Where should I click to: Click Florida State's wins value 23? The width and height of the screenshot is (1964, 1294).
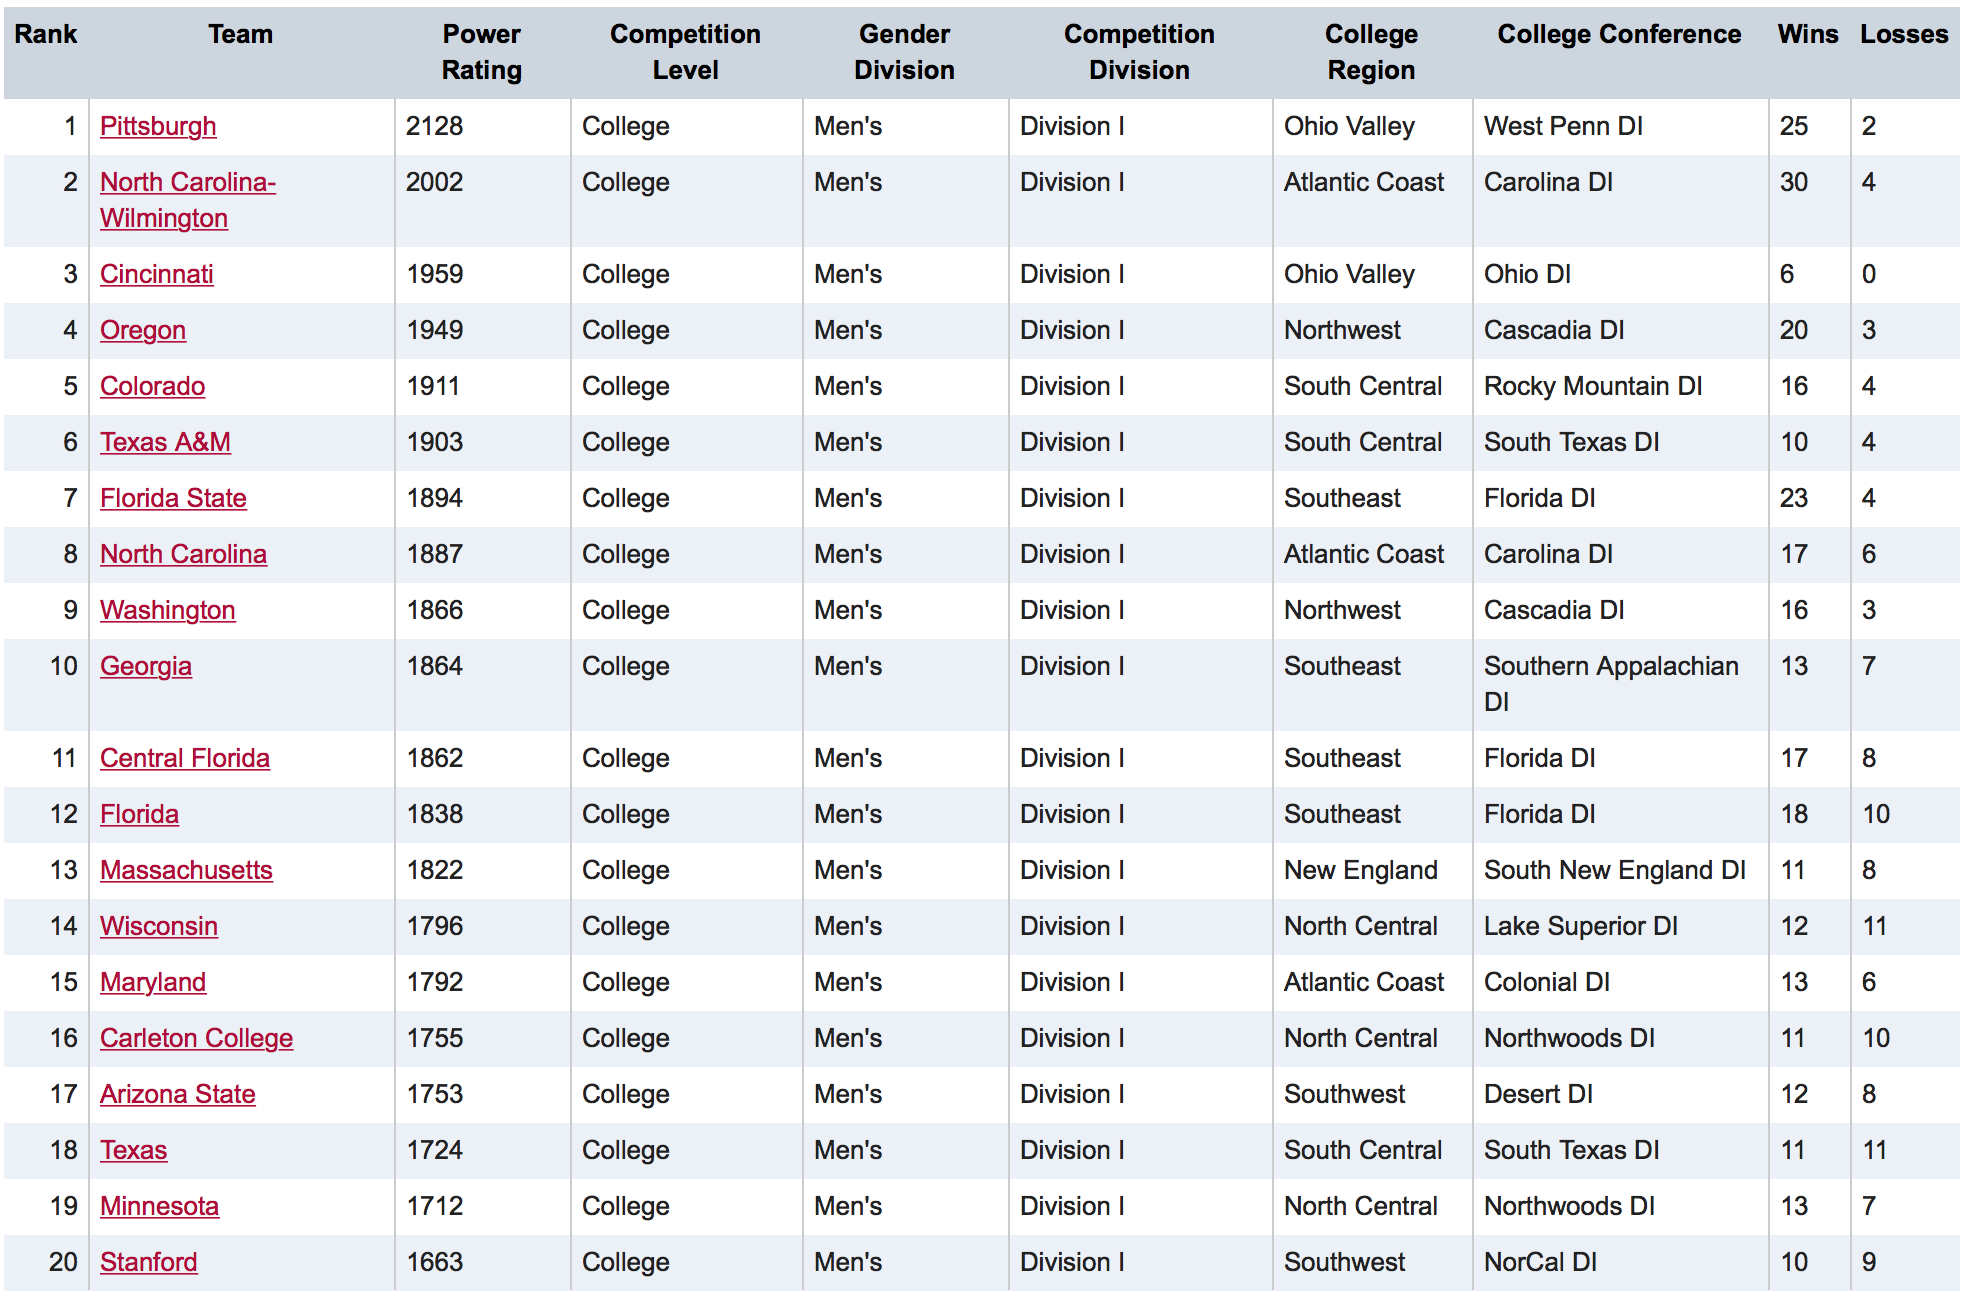tap(1794, 498)
